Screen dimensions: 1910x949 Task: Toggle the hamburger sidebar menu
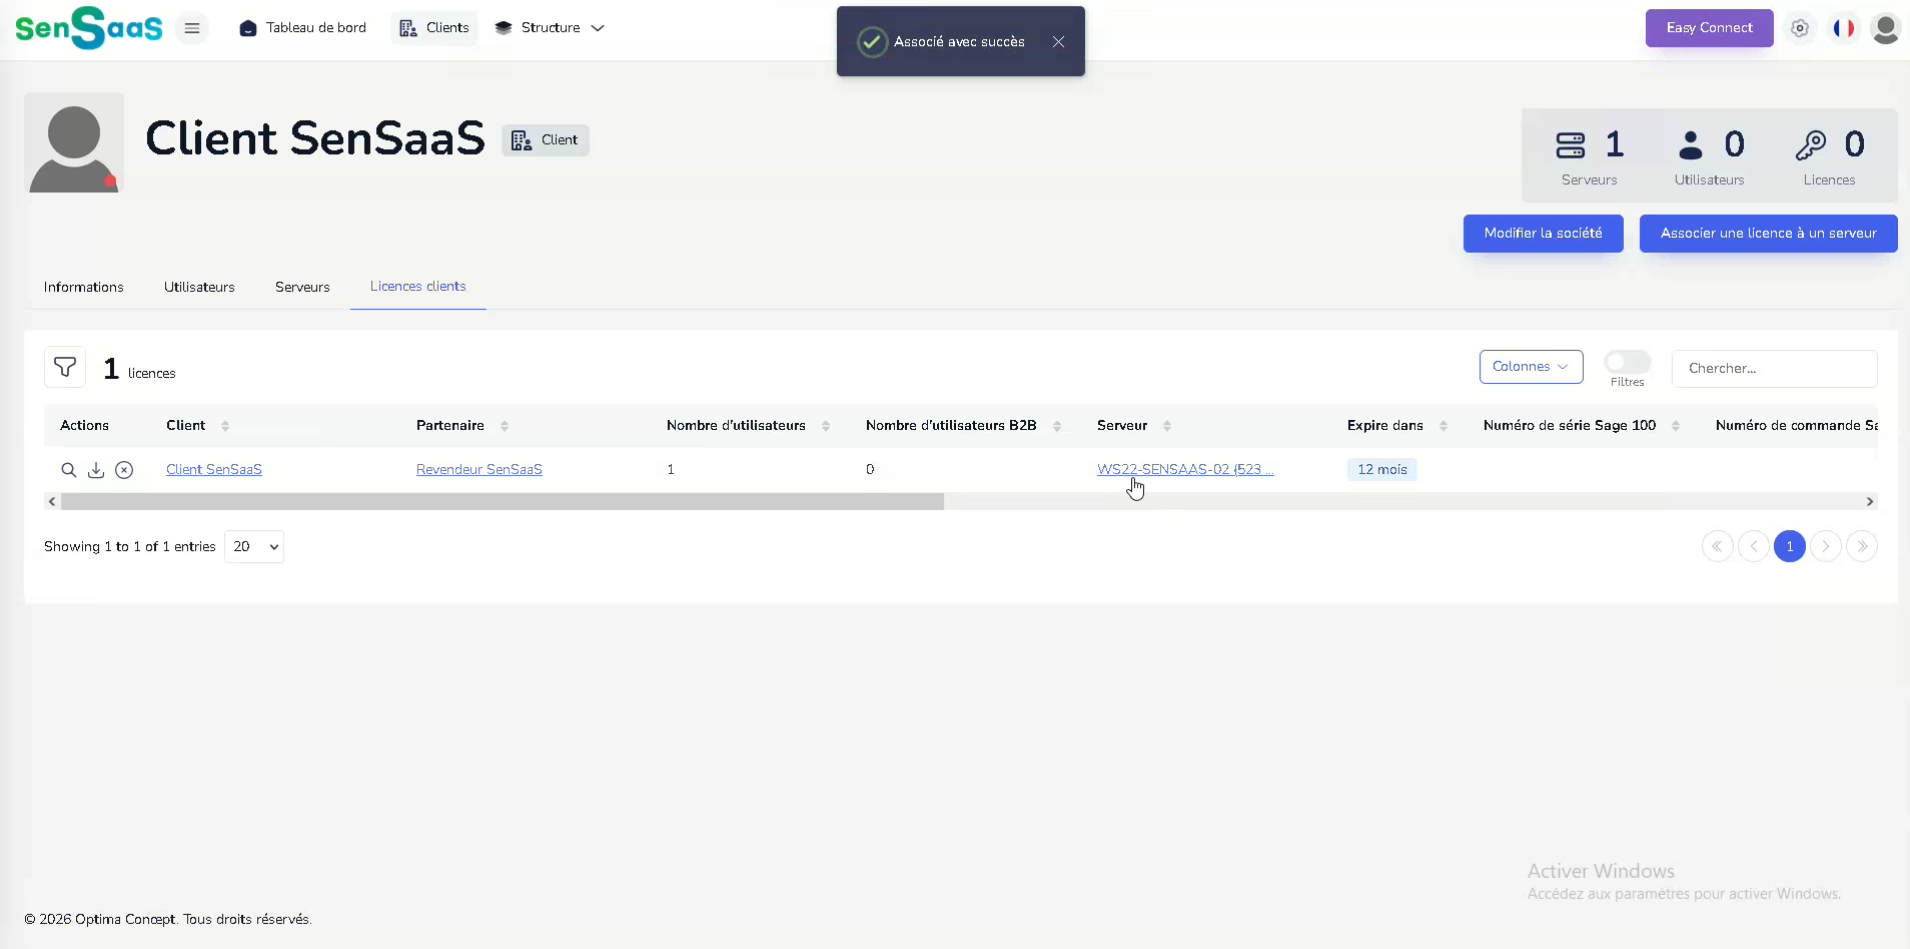pyautogui.click(x=192, y=28)
